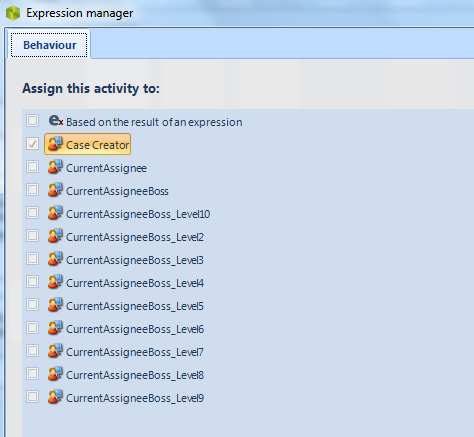Uncheck the Case Creator checkbox
The height and width of the screenshot is (437, 474).
click(32, 144)
